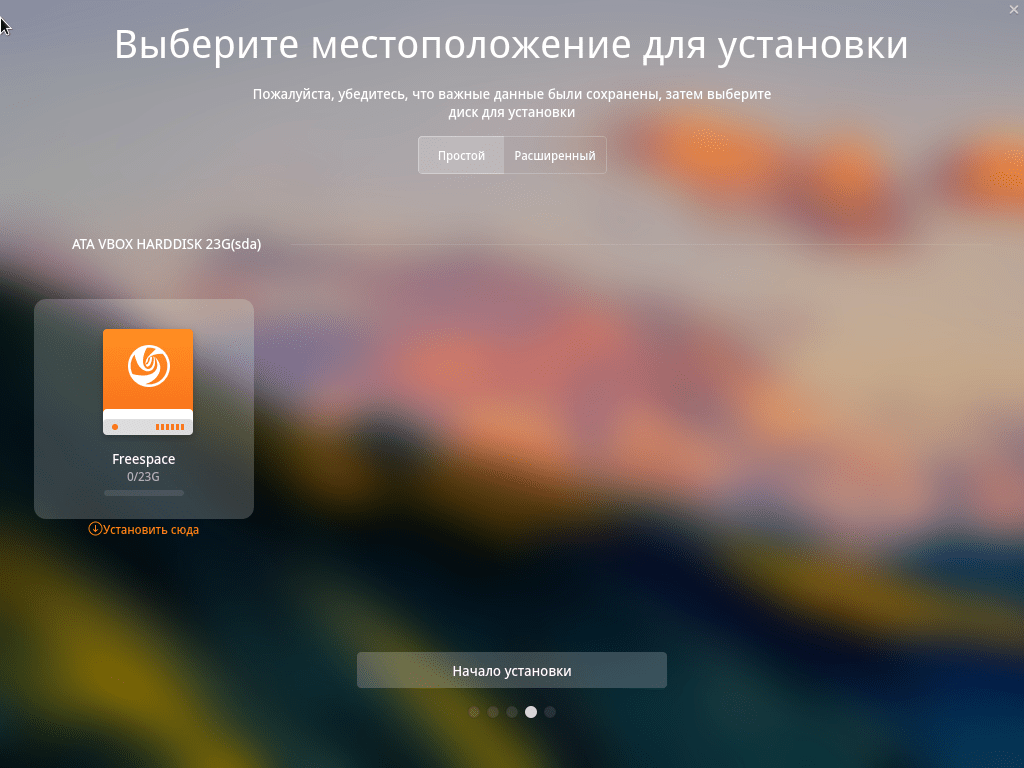Click the Начало установки button
This screenshot has height=768, width=1024.
click(512, 670)
